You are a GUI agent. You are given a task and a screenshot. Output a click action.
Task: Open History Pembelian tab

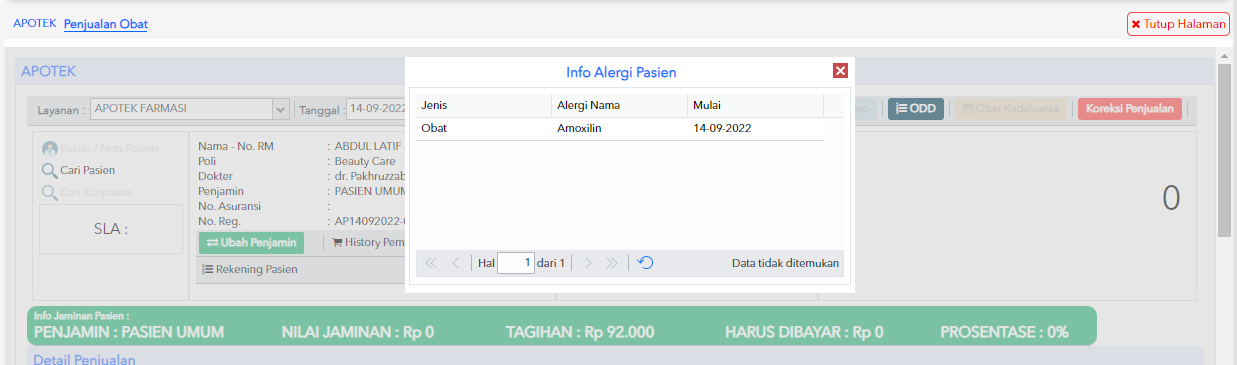pyautogui.click(x=368, y=242)
